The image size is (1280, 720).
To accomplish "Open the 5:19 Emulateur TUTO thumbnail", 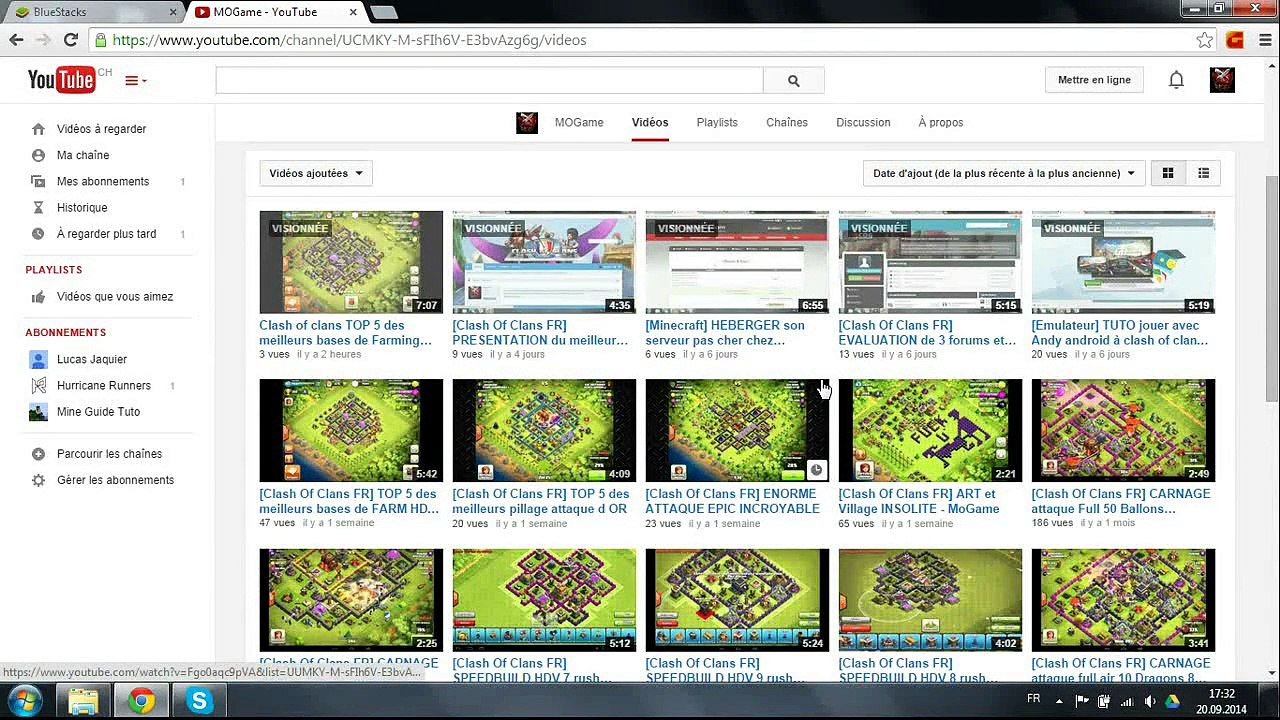I will click(1123, 262).
